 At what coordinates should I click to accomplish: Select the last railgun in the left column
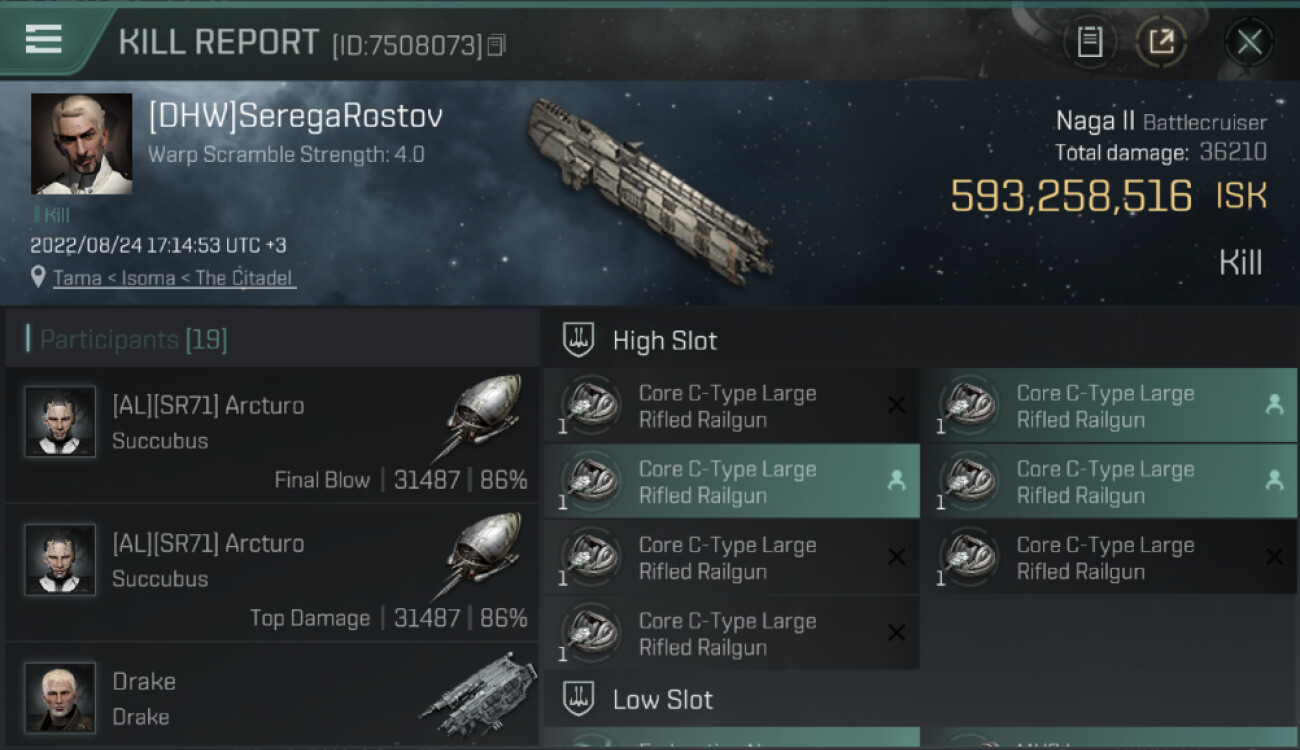[732, 634]
